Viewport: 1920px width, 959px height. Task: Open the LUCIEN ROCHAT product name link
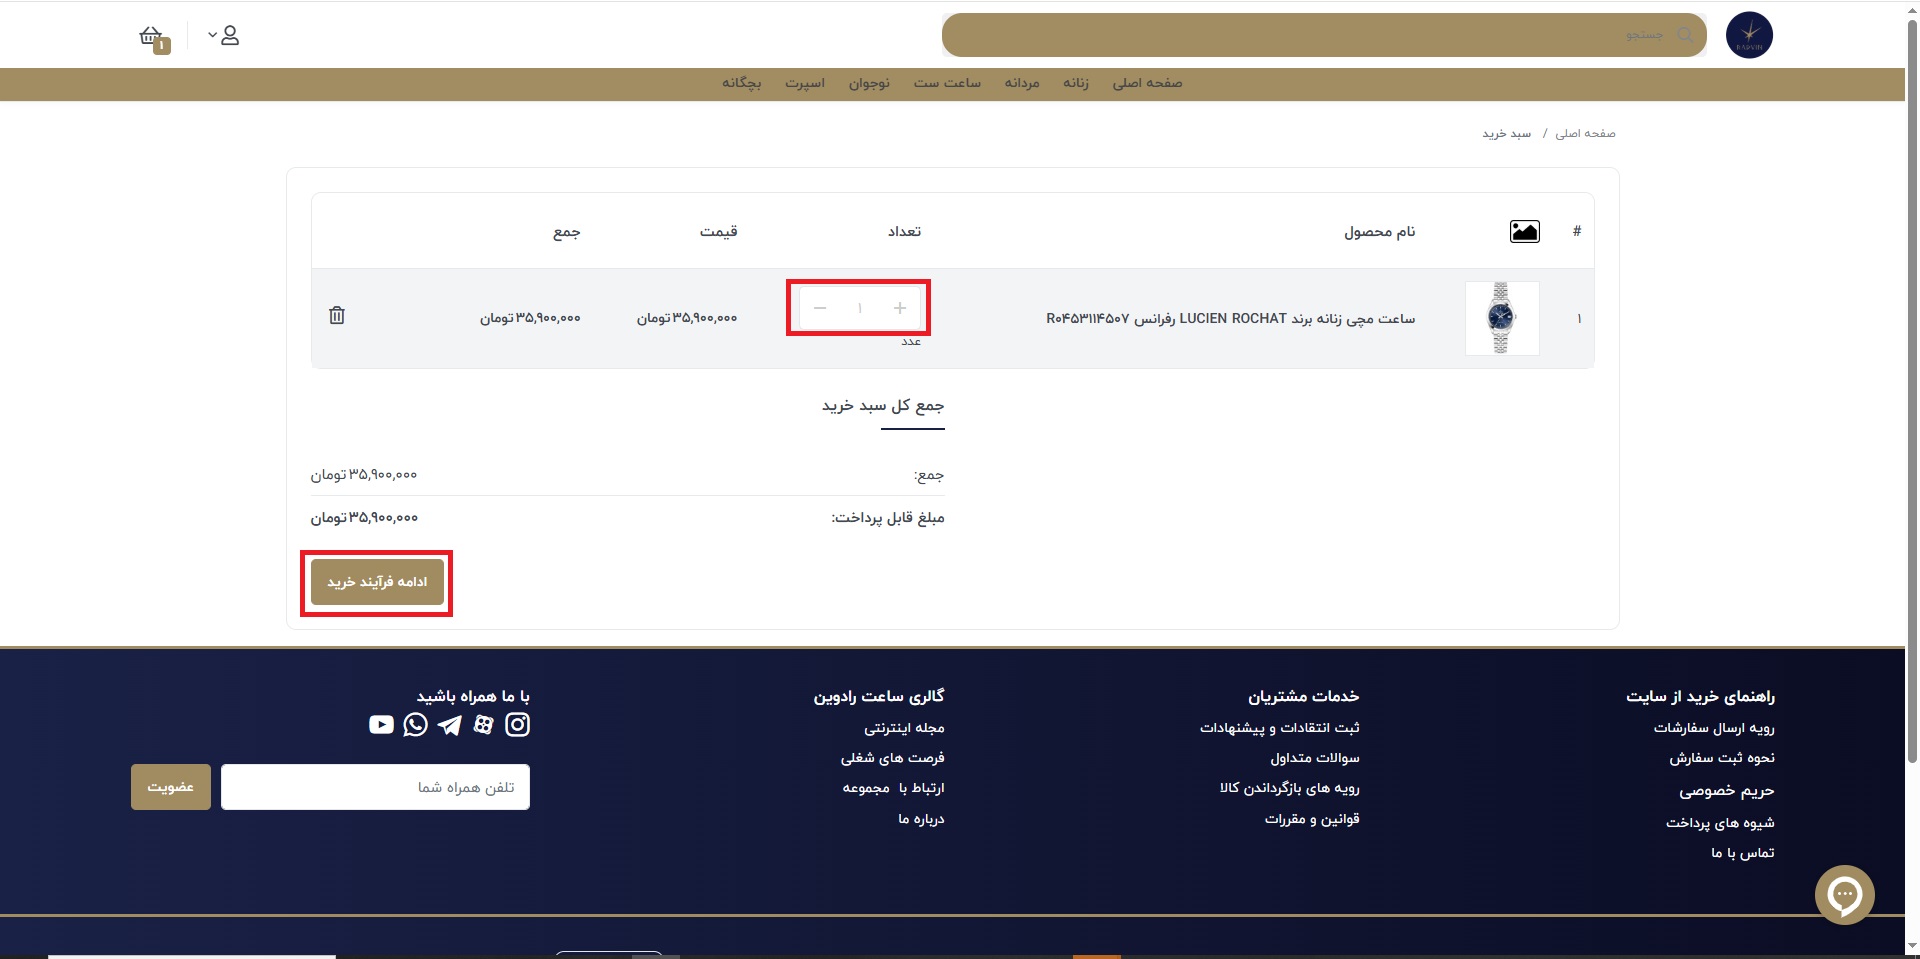click(1230, 318)
